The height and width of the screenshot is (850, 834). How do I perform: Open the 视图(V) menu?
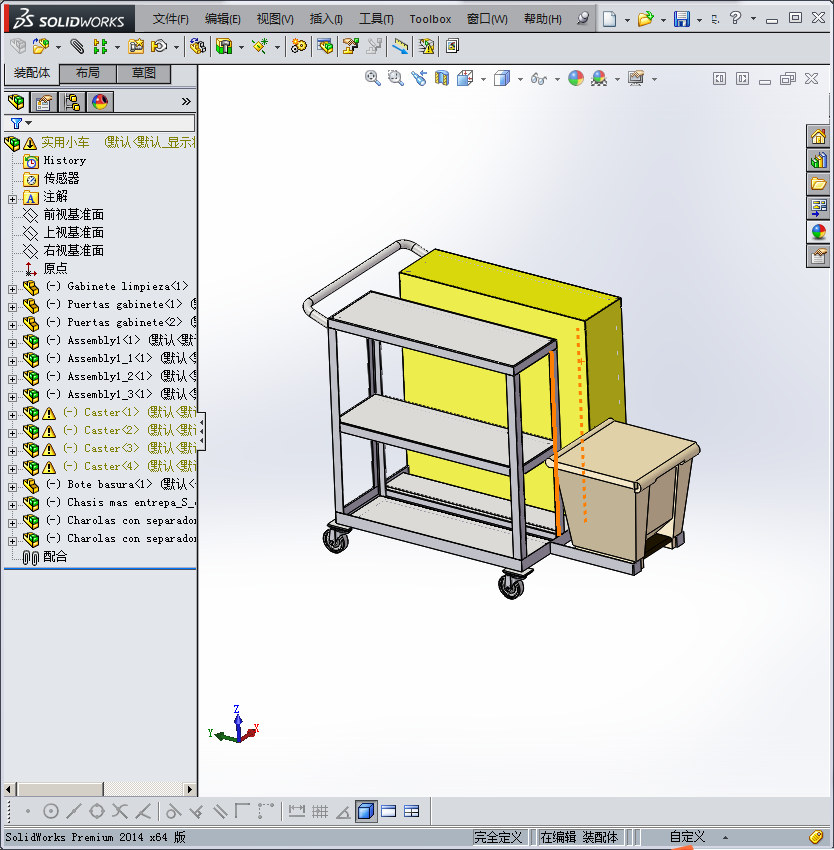pyautogui.click(x=275, y=19)
